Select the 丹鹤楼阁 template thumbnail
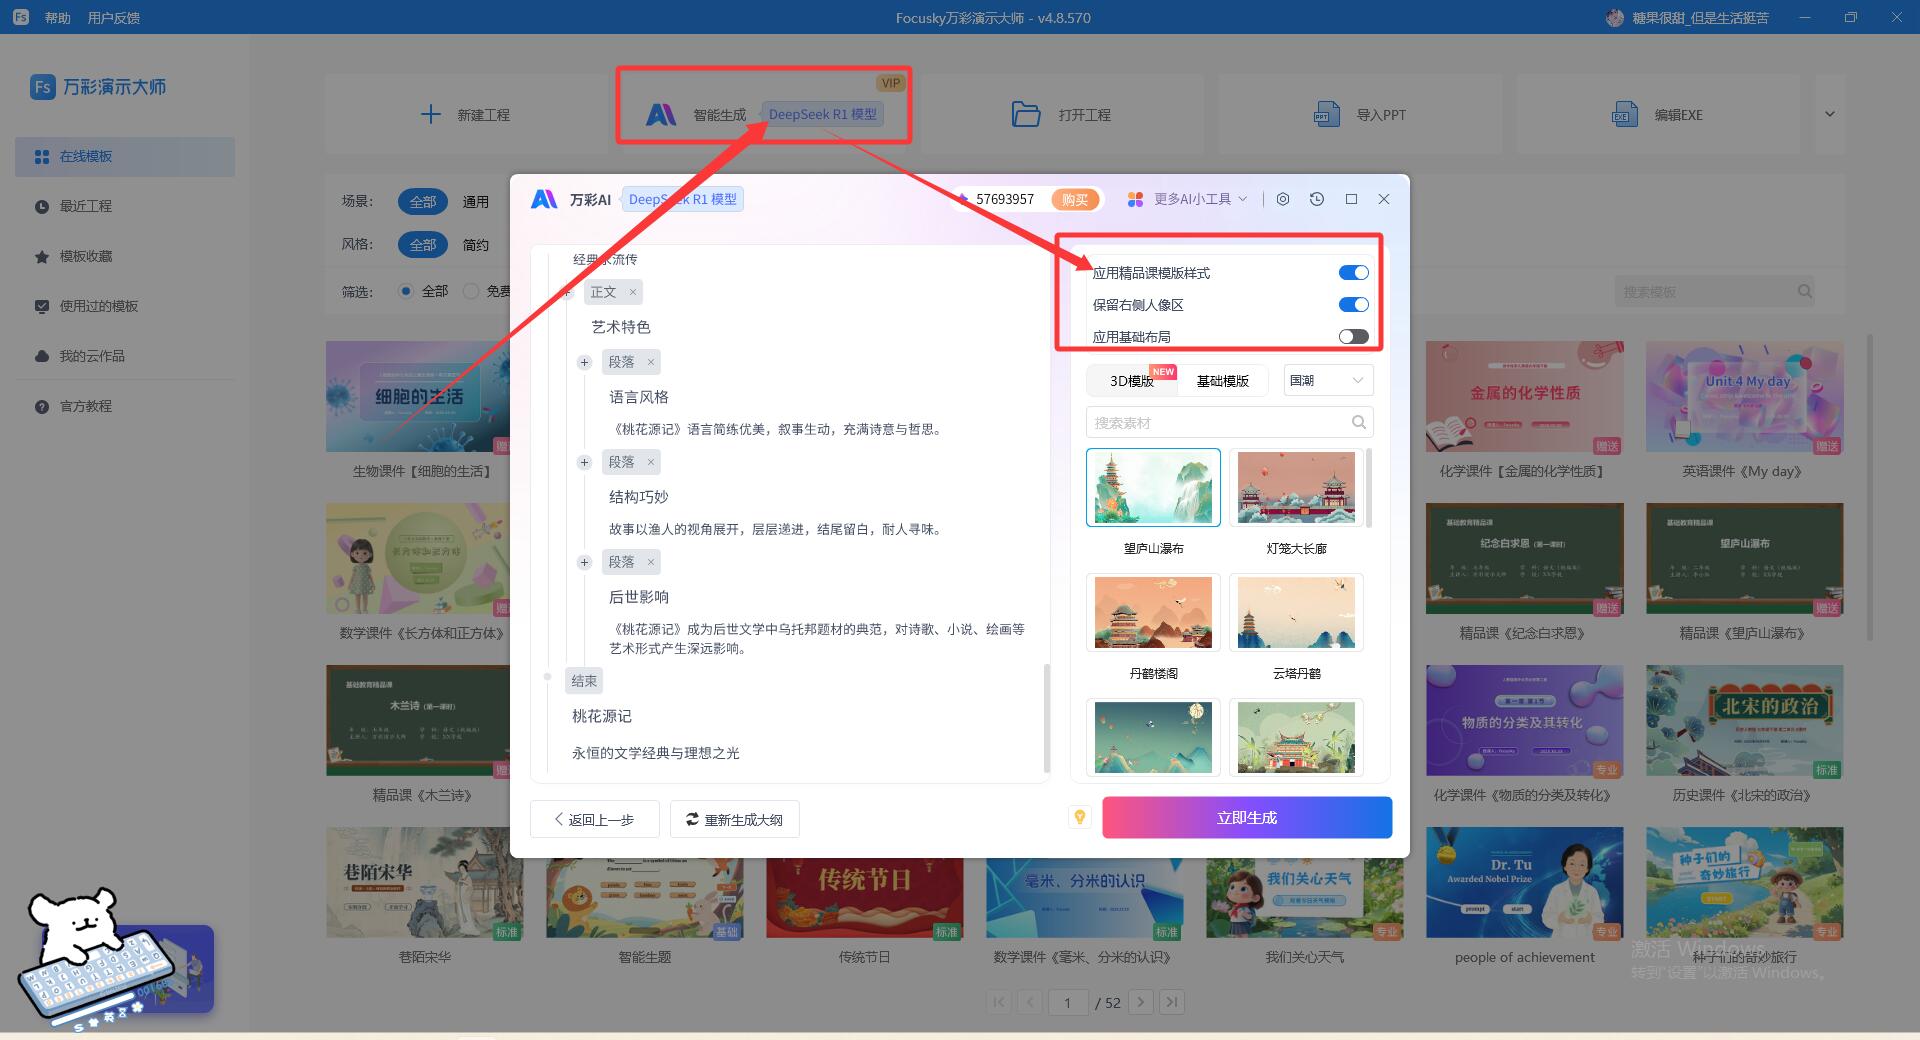The height and width of the screenshot is (1040, 1920). (x=1153, y=612)
